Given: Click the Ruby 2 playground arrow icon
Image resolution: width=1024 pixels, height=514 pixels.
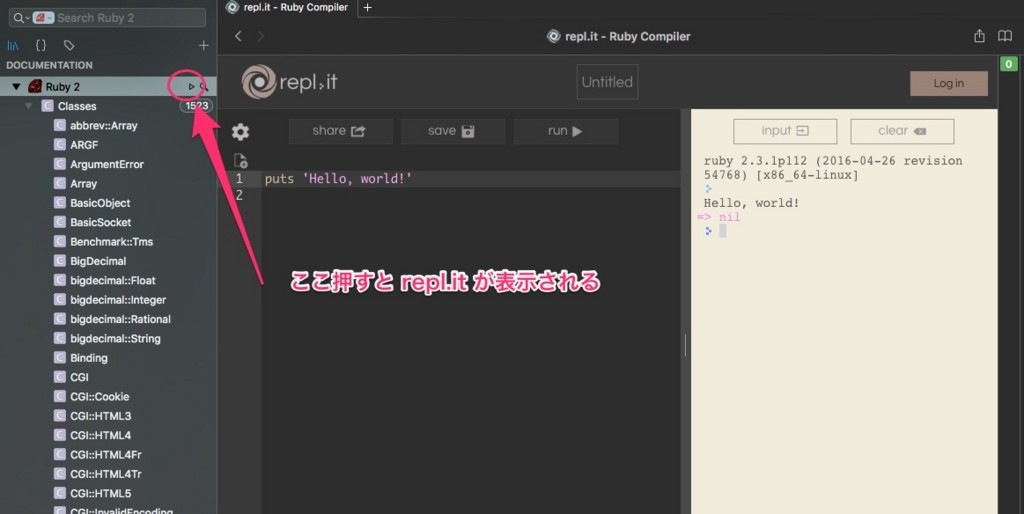Looking at the screenshot, I should [x=191, y=86].
